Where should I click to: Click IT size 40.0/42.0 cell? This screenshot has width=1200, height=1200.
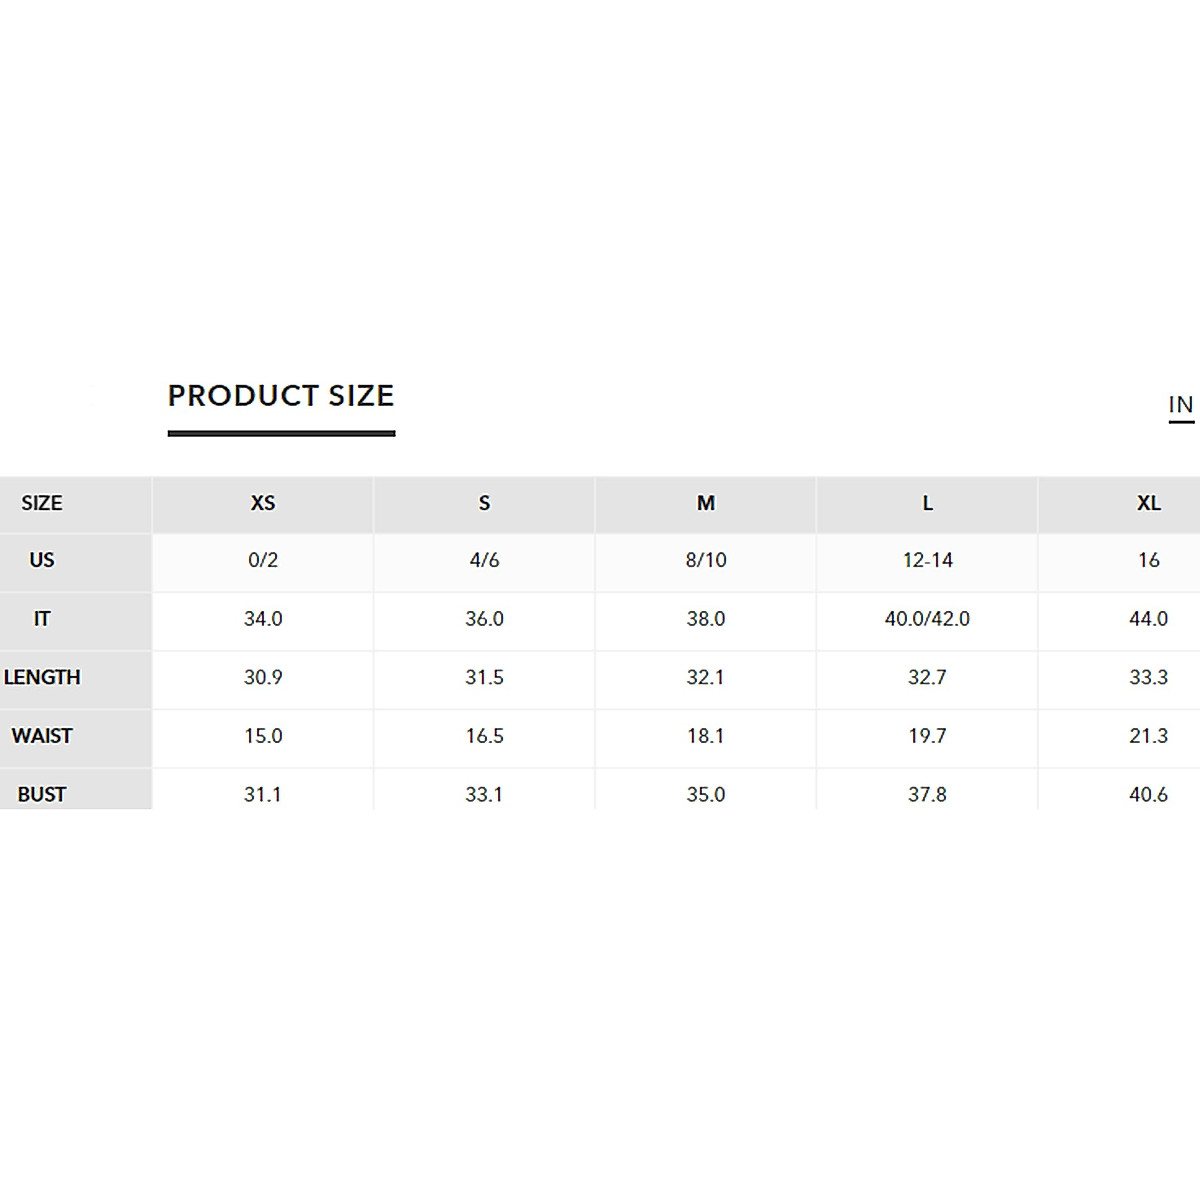pos(927,619)
